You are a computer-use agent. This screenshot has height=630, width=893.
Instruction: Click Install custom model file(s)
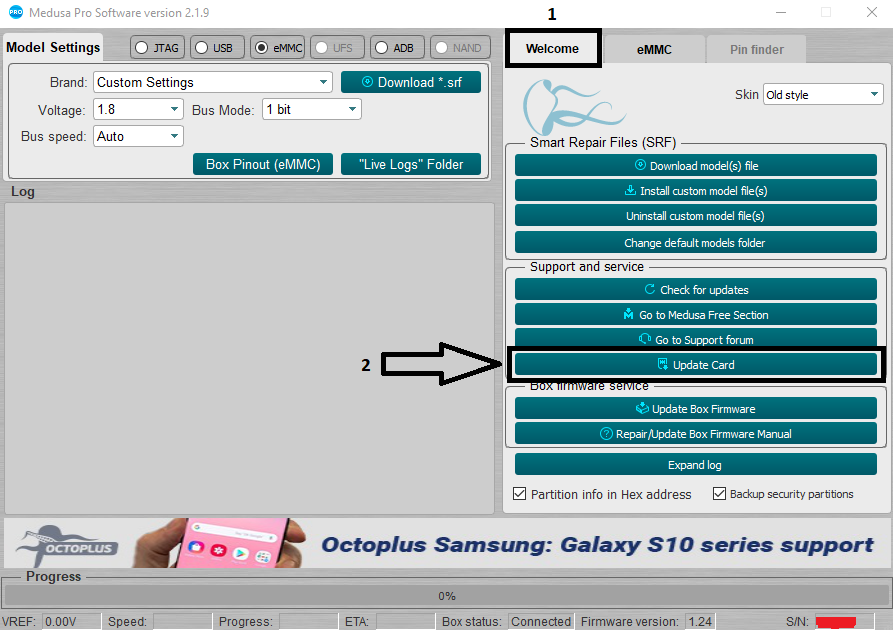(695, 191)
